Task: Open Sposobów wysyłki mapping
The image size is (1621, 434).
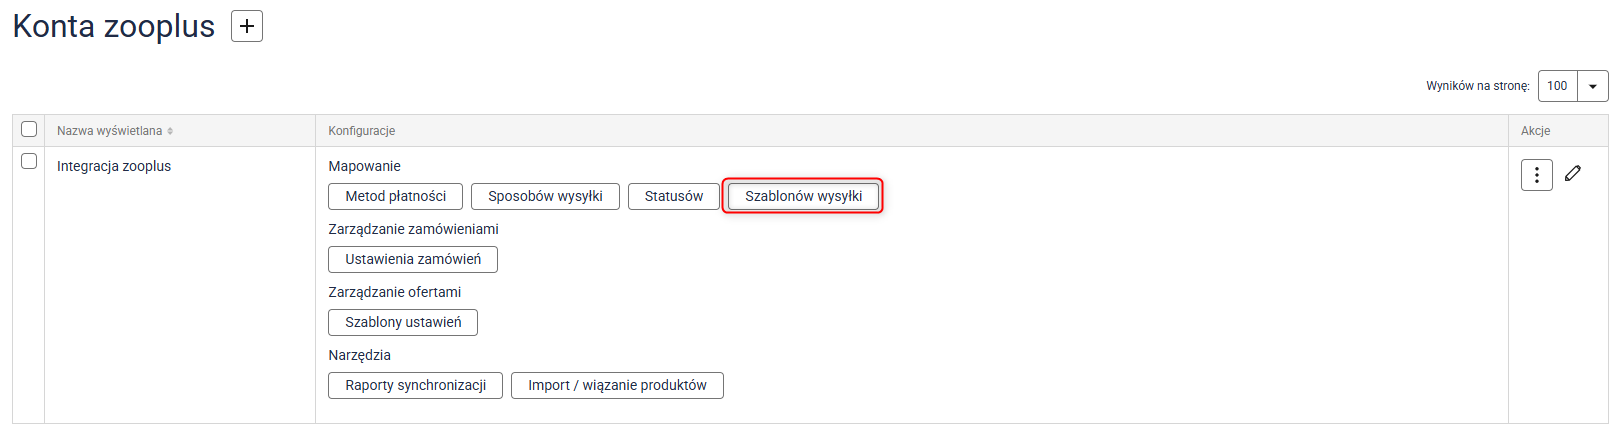Action: (545, 196)
